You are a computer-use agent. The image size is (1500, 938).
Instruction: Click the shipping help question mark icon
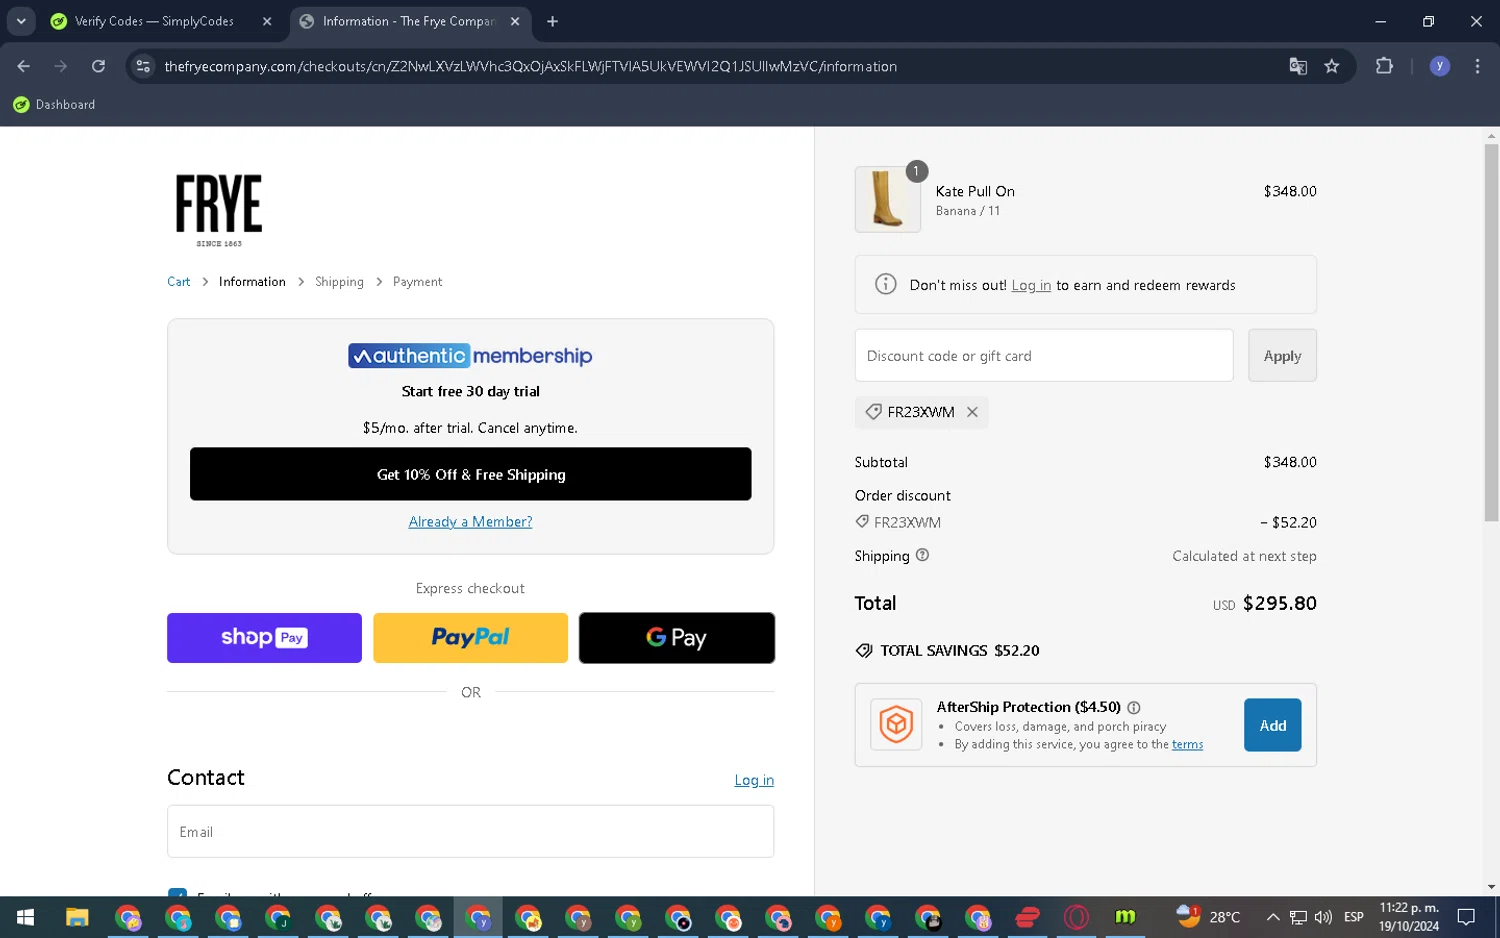pos(922,555)
